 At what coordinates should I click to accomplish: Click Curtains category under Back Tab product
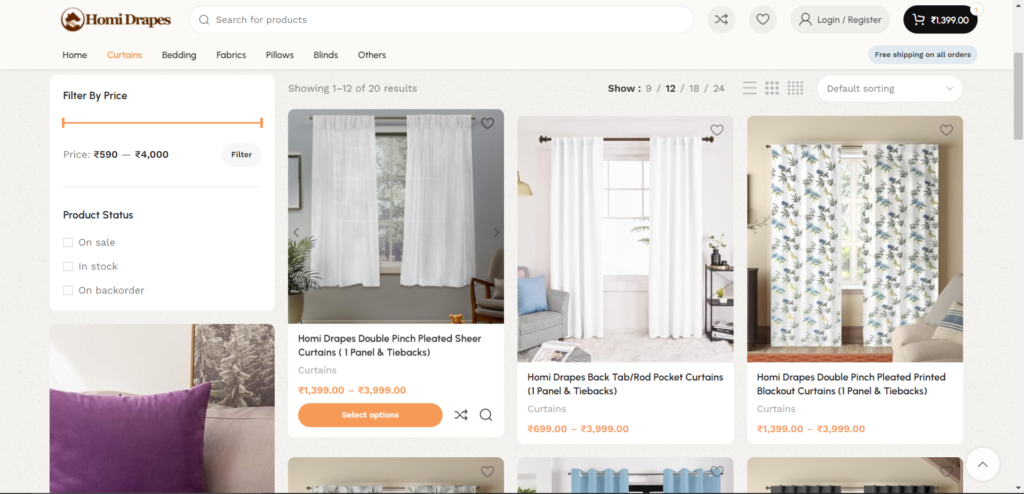(547, 409)
